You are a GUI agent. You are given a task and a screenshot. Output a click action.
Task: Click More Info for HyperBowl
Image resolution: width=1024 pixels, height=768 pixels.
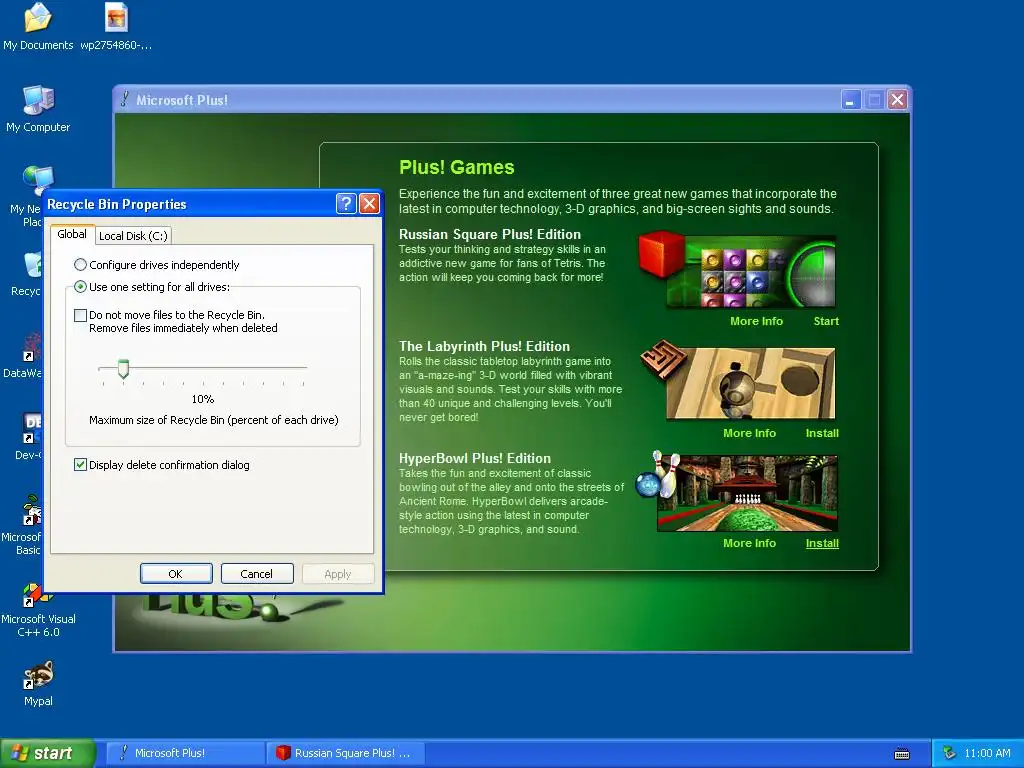(x=749, y=543)
